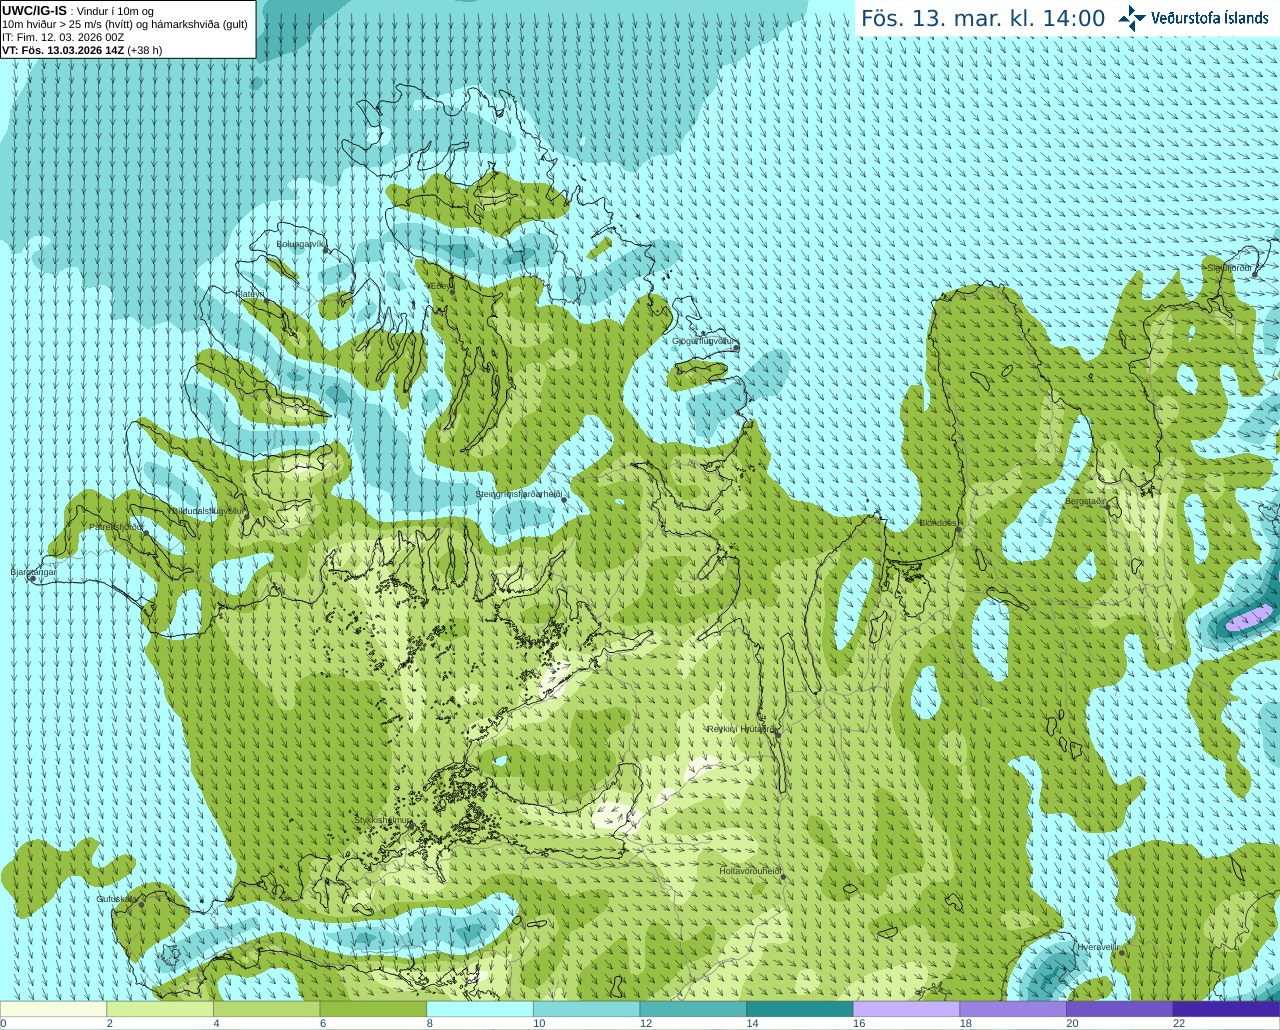Select the 10–12 m/s legend swatch

pyautogui.click(x=586, y=1009)
